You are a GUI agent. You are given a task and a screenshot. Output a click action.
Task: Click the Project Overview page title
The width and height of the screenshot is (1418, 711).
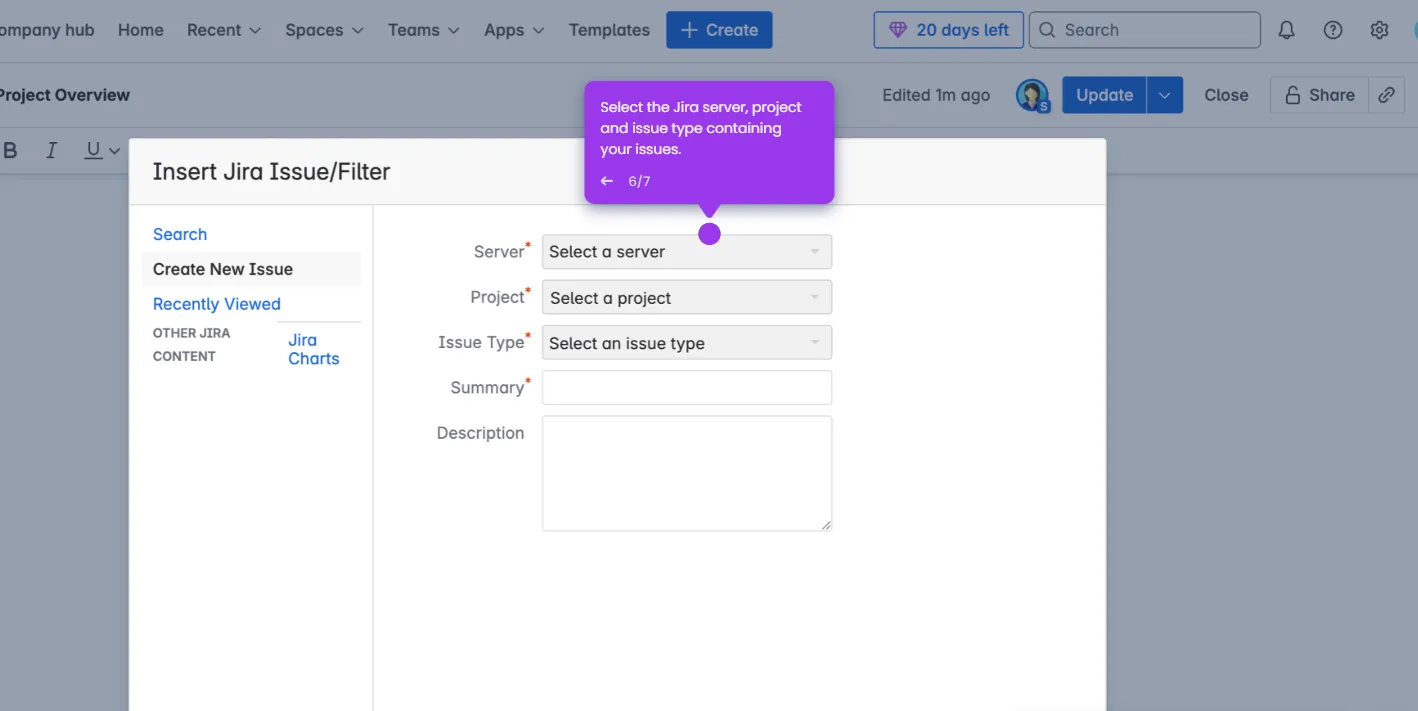click(x=65, y=95)
